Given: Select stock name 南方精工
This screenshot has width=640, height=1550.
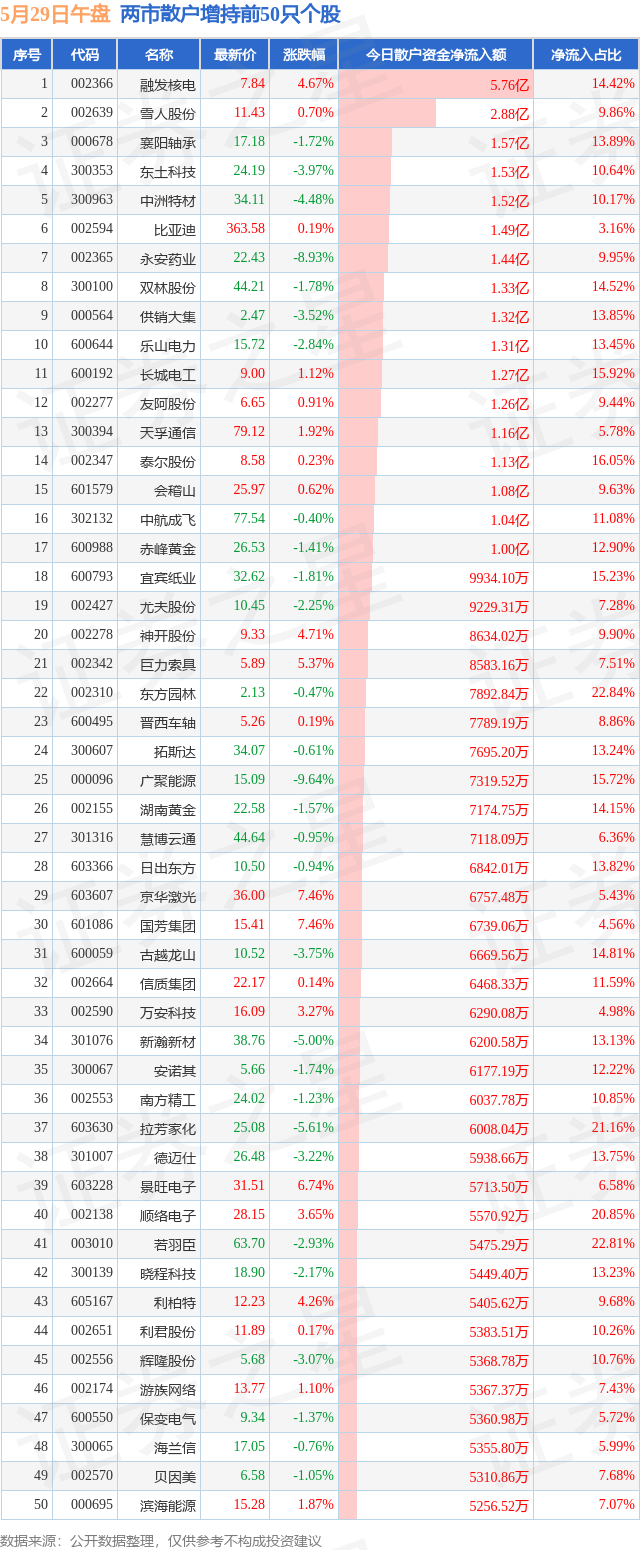Looking at the screenshot, I should [168, 1100].
